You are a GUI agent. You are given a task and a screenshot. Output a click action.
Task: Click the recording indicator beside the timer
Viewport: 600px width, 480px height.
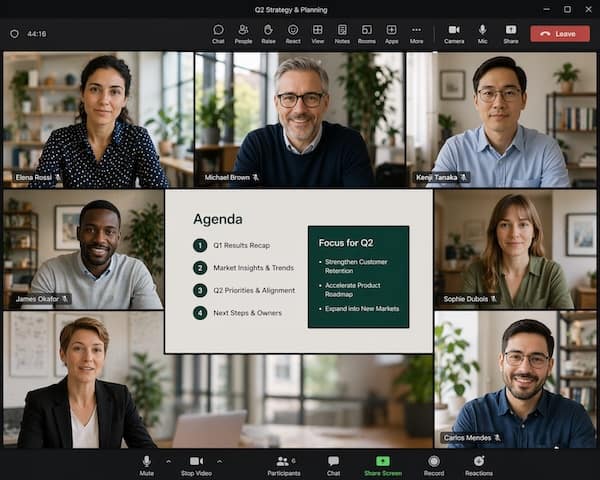point(15,34)
